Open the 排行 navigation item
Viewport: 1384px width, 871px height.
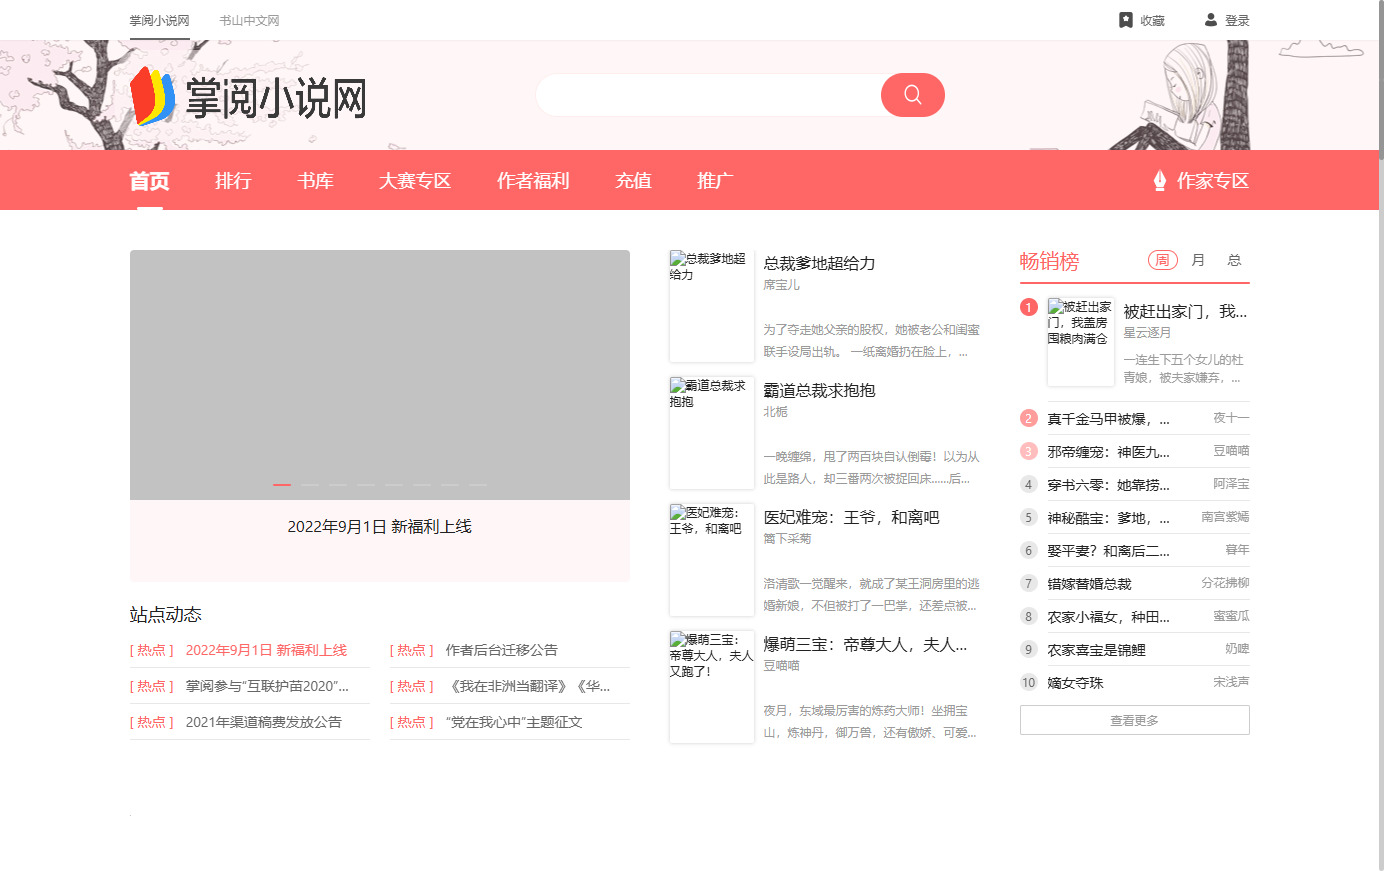[233, 181]
